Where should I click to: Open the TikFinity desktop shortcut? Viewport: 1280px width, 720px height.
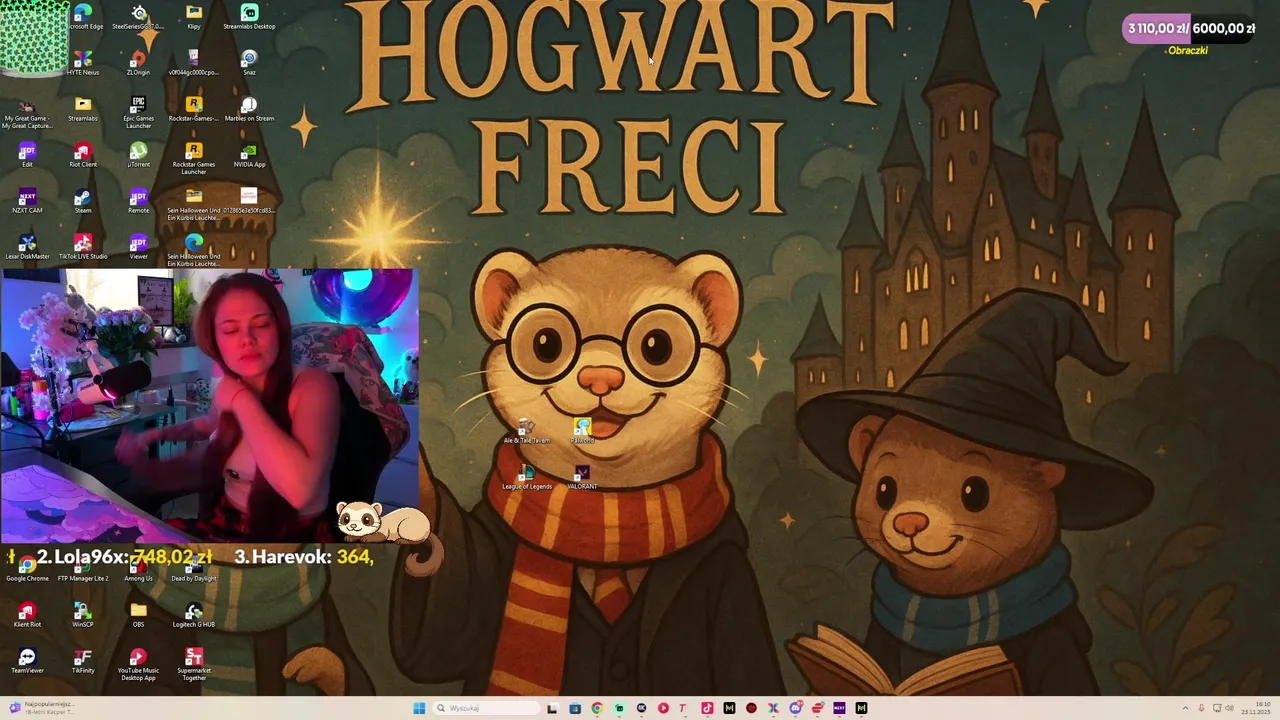[x=83, y=661]
